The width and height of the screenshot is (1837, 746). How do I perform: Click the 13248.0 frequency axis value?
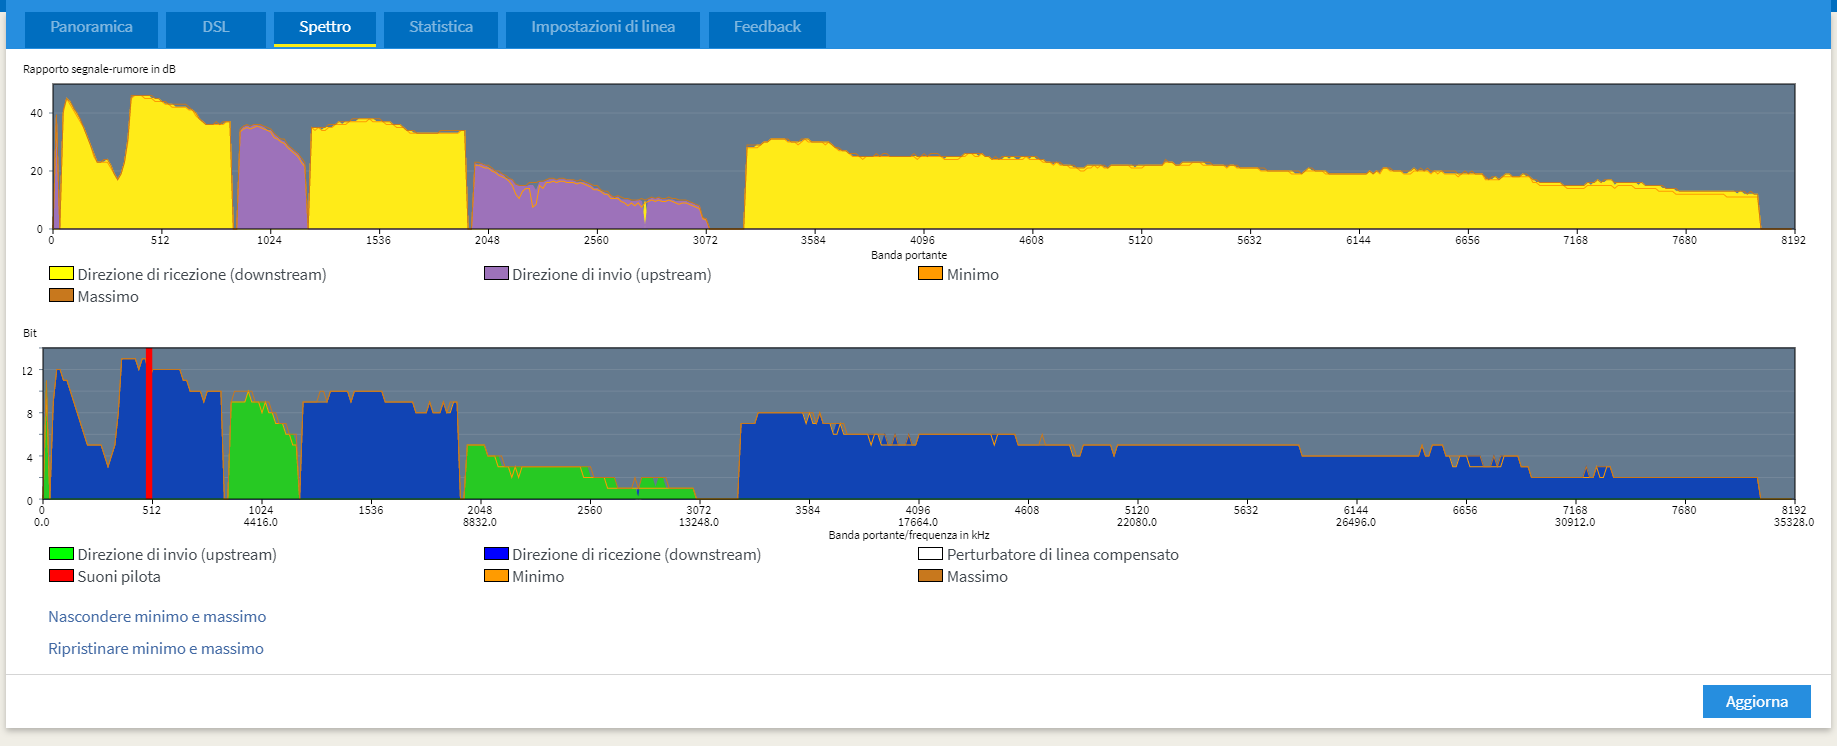coord(698,522)
